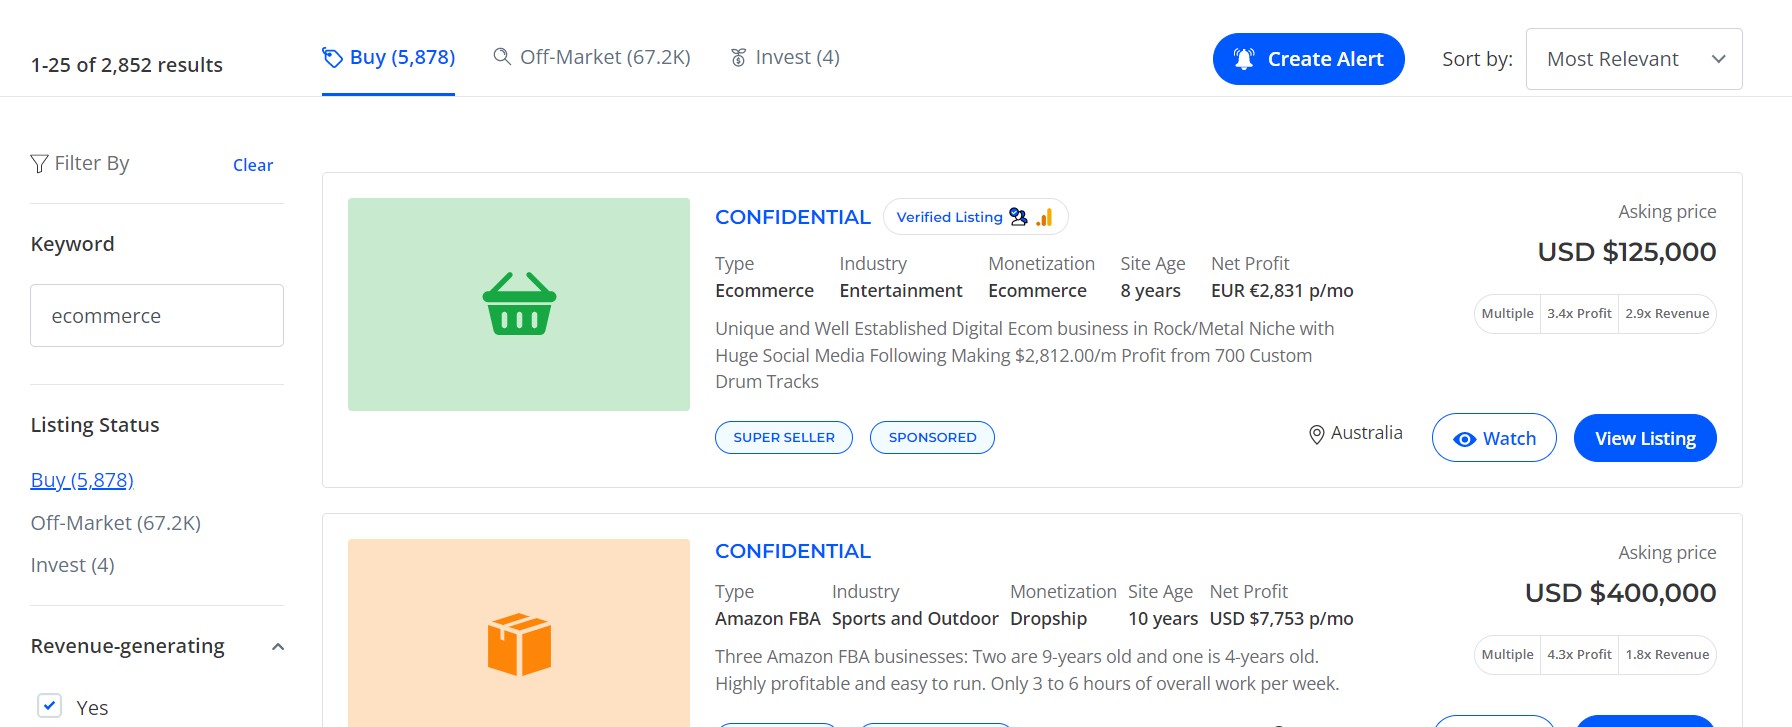
Task: Click the SPONSORED tag
Action: [x=932, y=437]
